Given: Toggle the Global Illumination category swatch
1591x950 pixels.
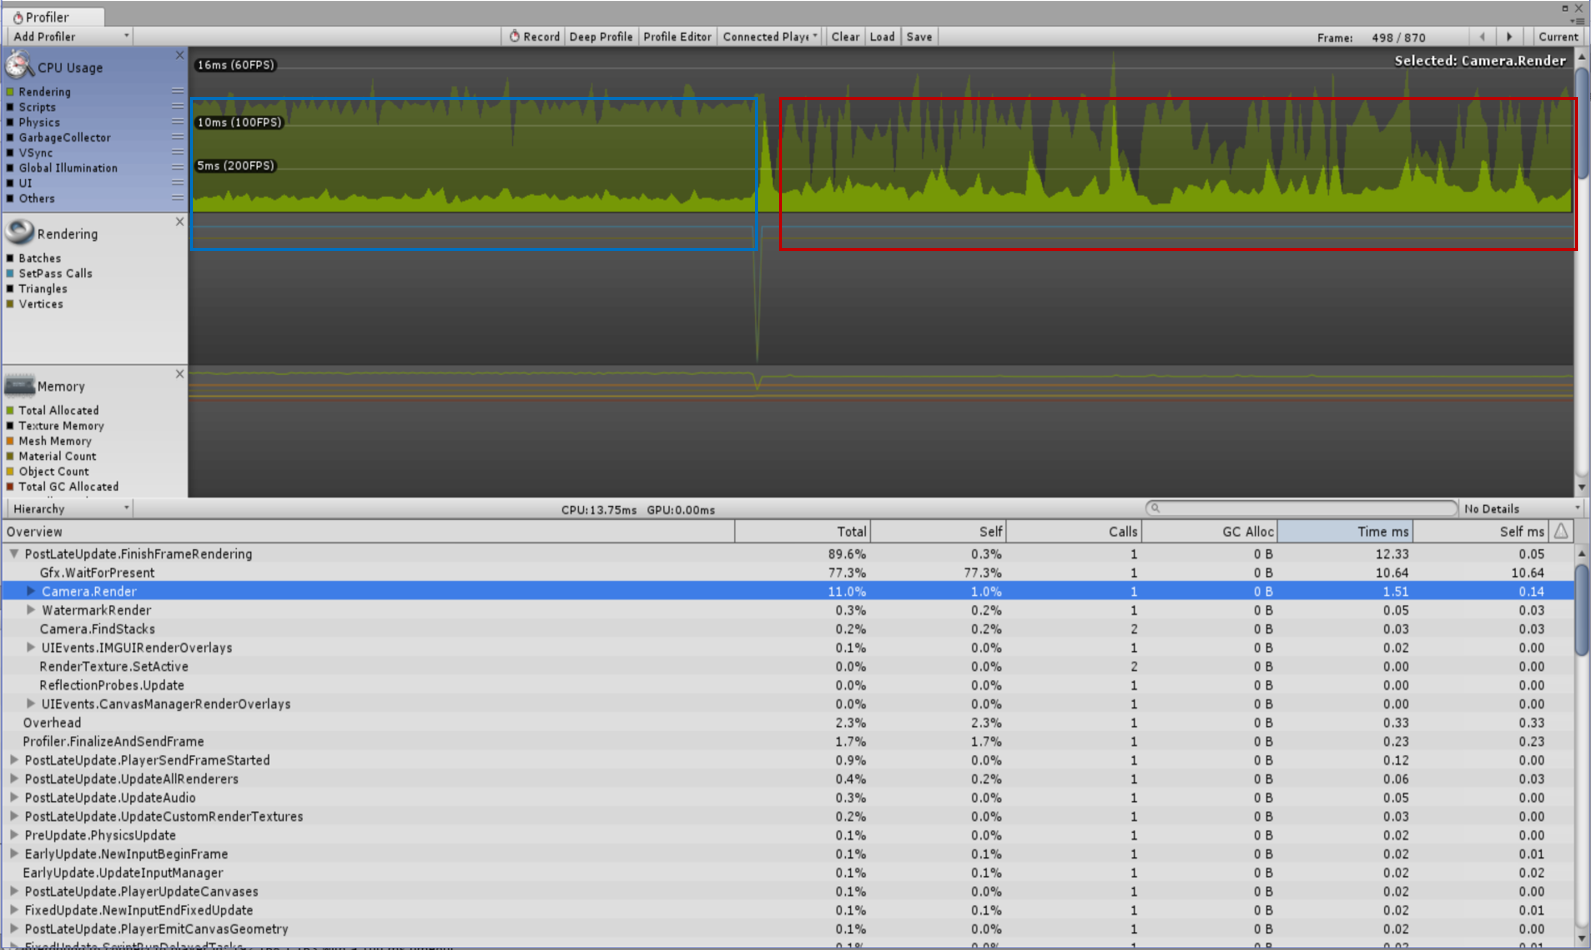Looking at the screenshot, I should [10, 168].
